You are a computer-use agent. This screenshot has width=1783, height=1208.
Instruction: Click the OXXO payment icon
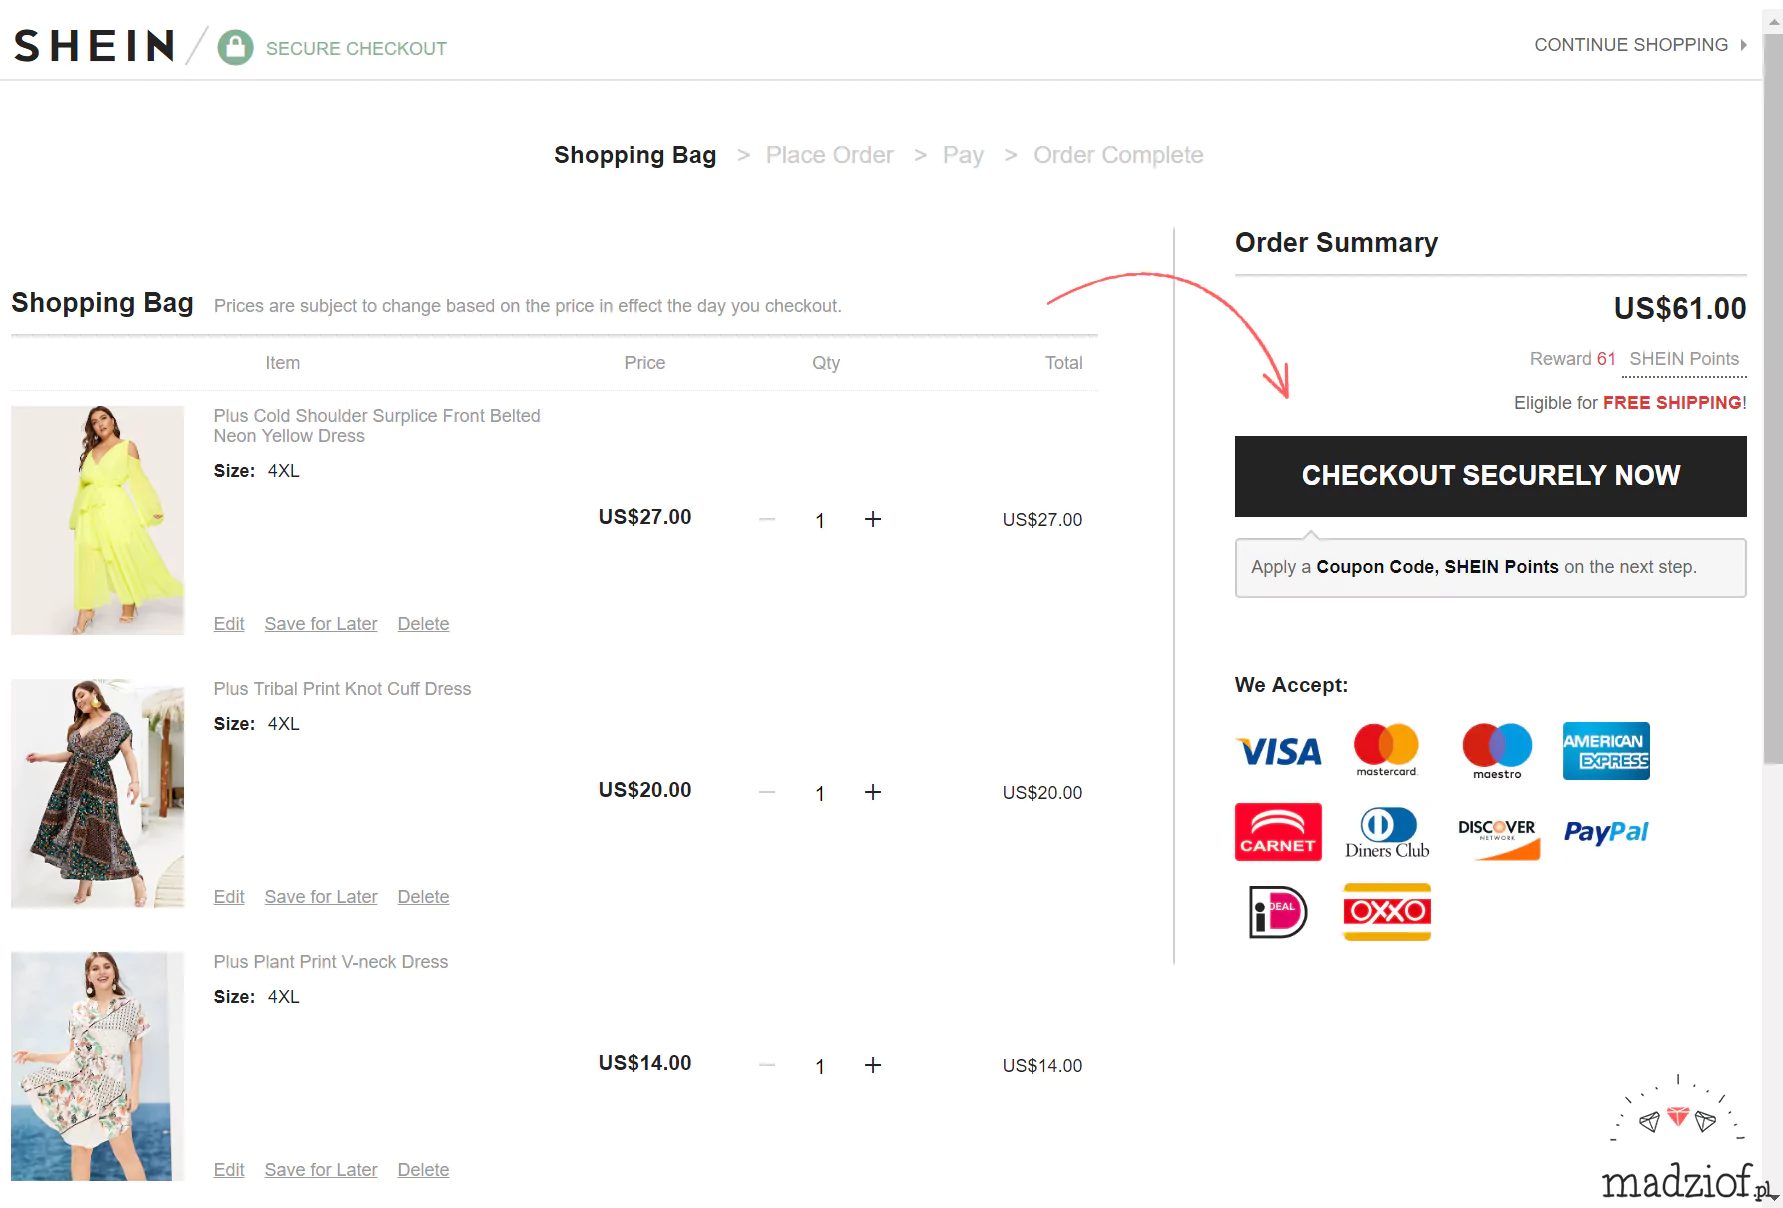coord(1387,912)
